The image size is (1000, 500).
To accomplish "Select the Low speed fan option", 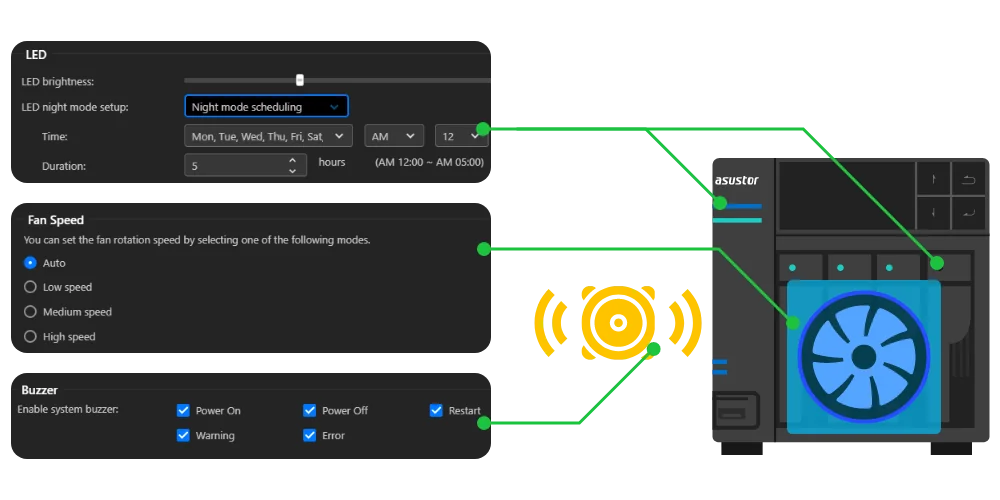I will pos(30,287).
